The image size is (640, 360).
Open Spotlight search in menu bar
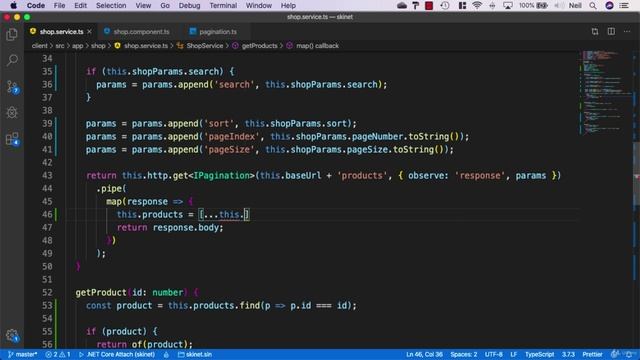click(593, 5)
